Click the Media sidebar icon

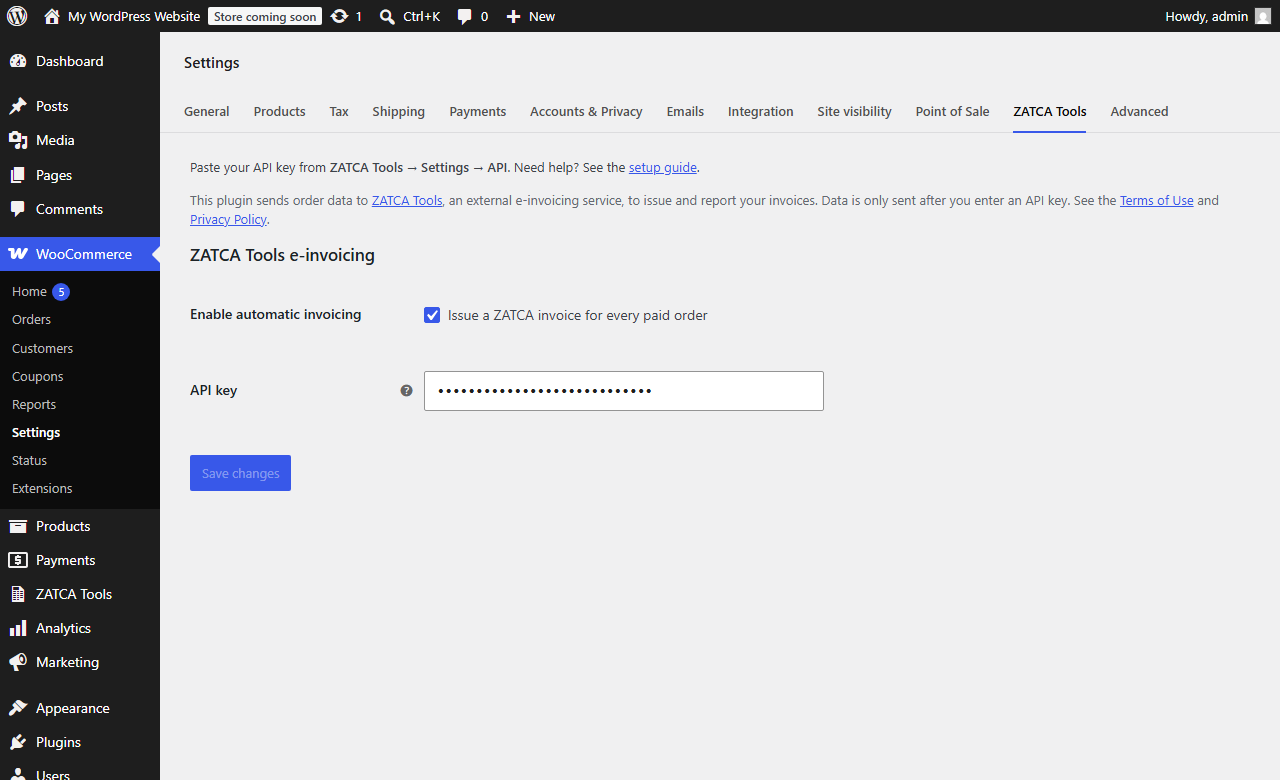[18, 140]
